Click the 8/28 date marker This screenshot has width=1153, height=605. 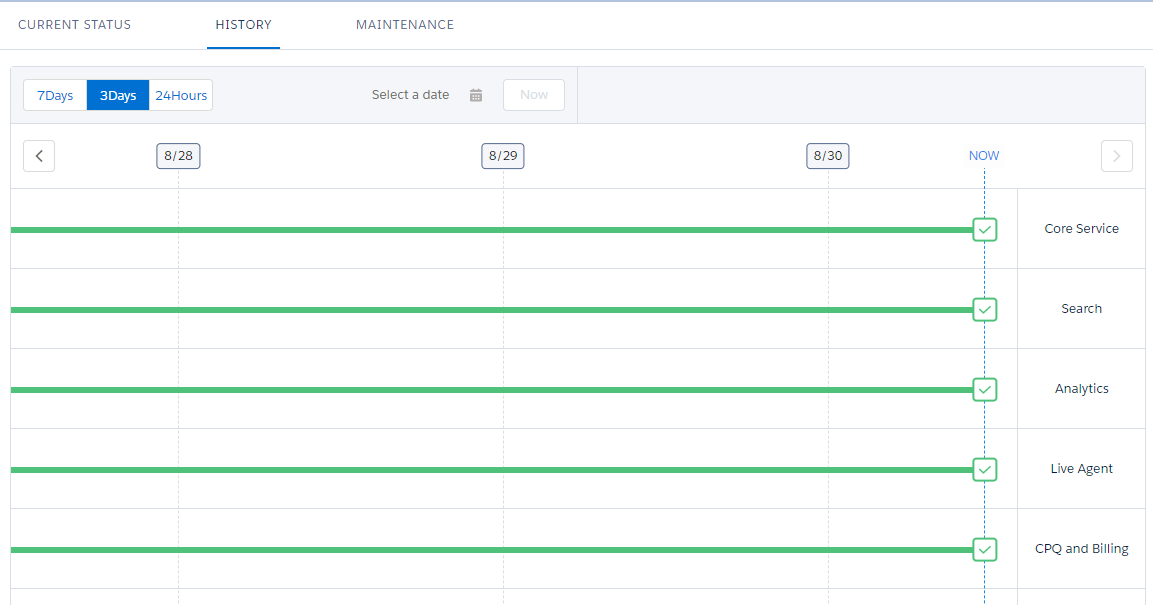[178, 156]
